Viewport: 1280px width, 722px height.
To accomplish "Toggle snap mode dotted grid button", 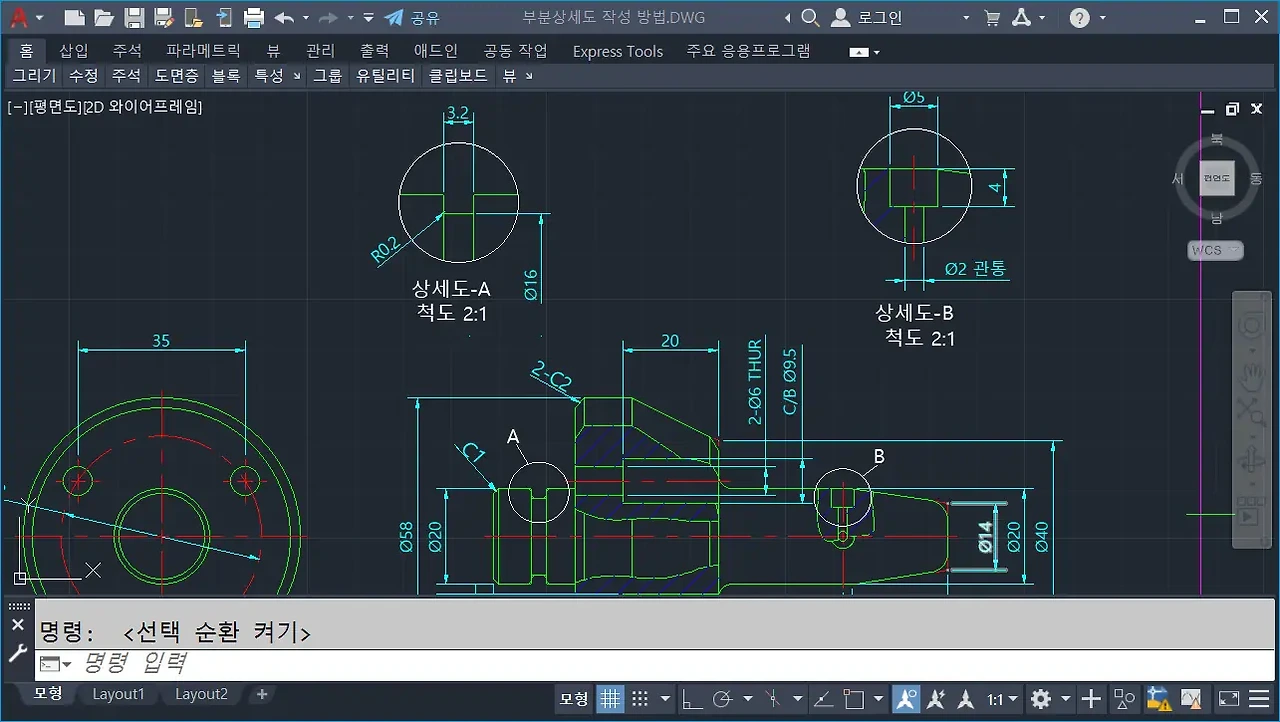I will pyautogui.click(x=640, y=699).
